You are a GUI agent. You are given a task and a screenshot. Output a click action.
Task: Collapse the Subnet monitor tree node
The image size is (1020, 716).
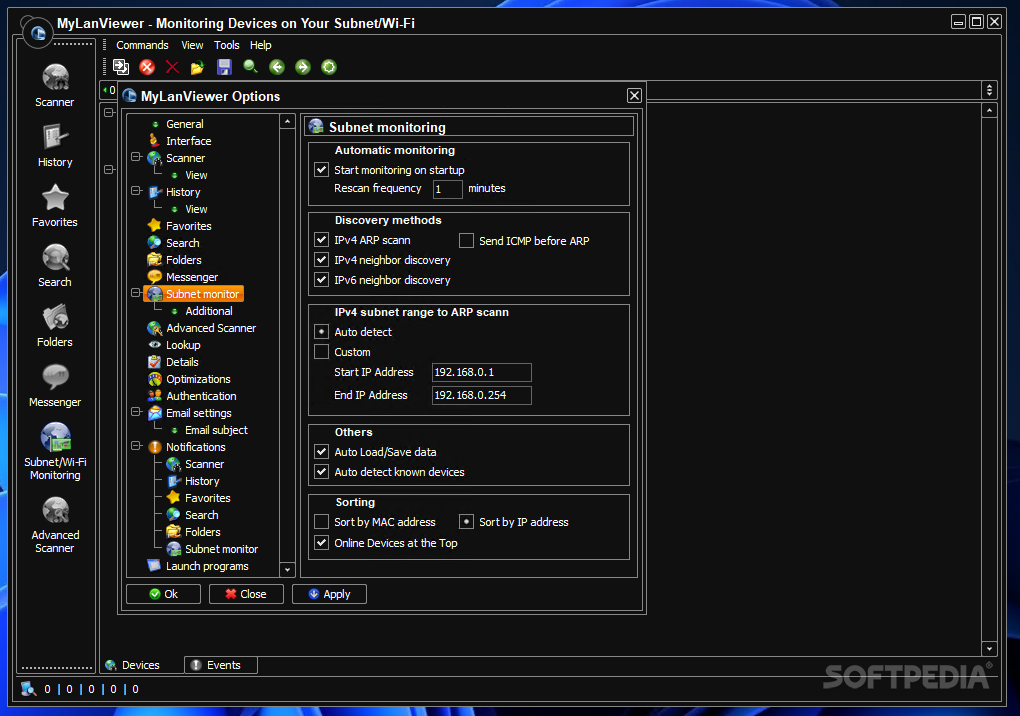tap(136, 293)
